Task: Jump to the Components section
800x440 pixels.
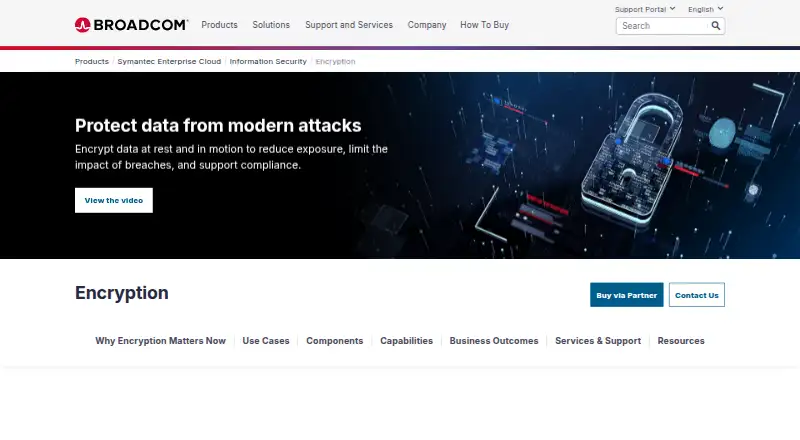Action: click(x=335, y=341)
